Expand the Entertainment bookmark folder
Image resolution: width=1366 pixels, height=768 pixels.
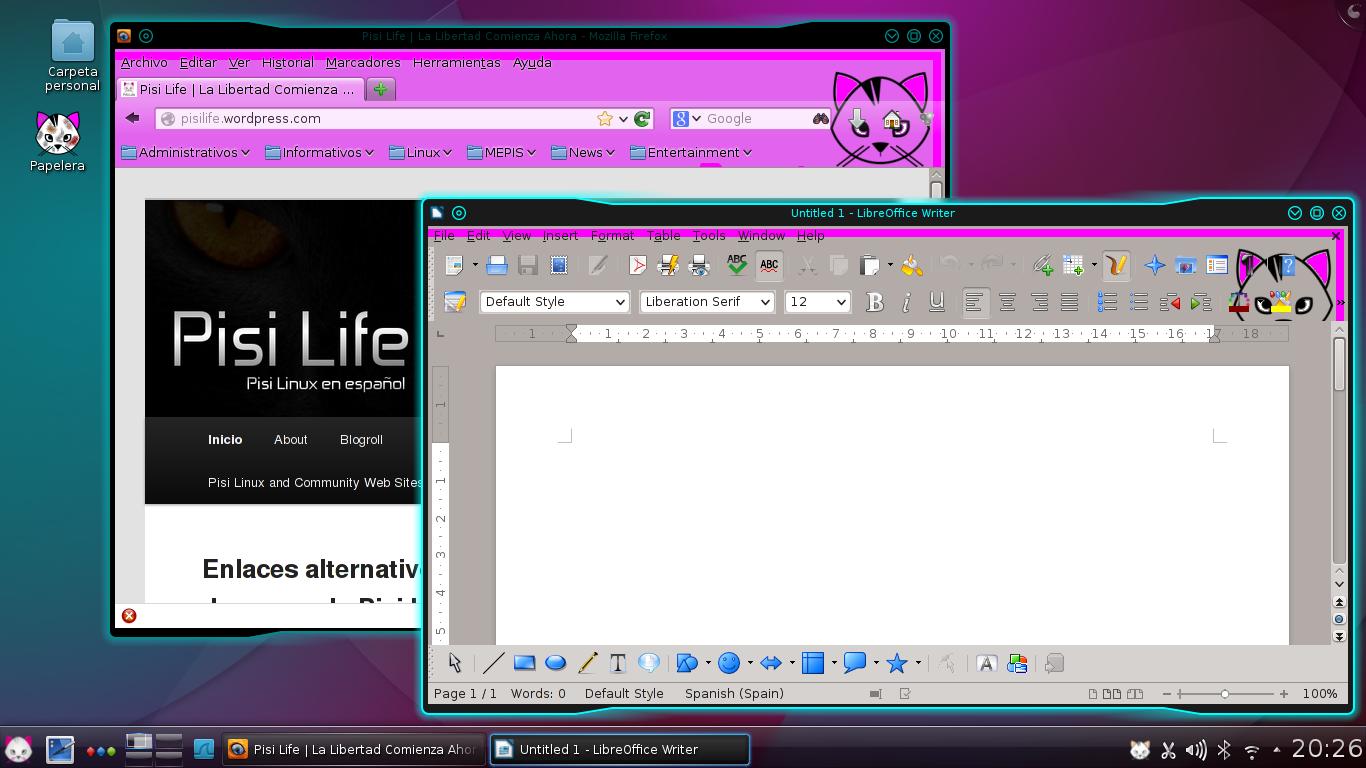[691, 152]
